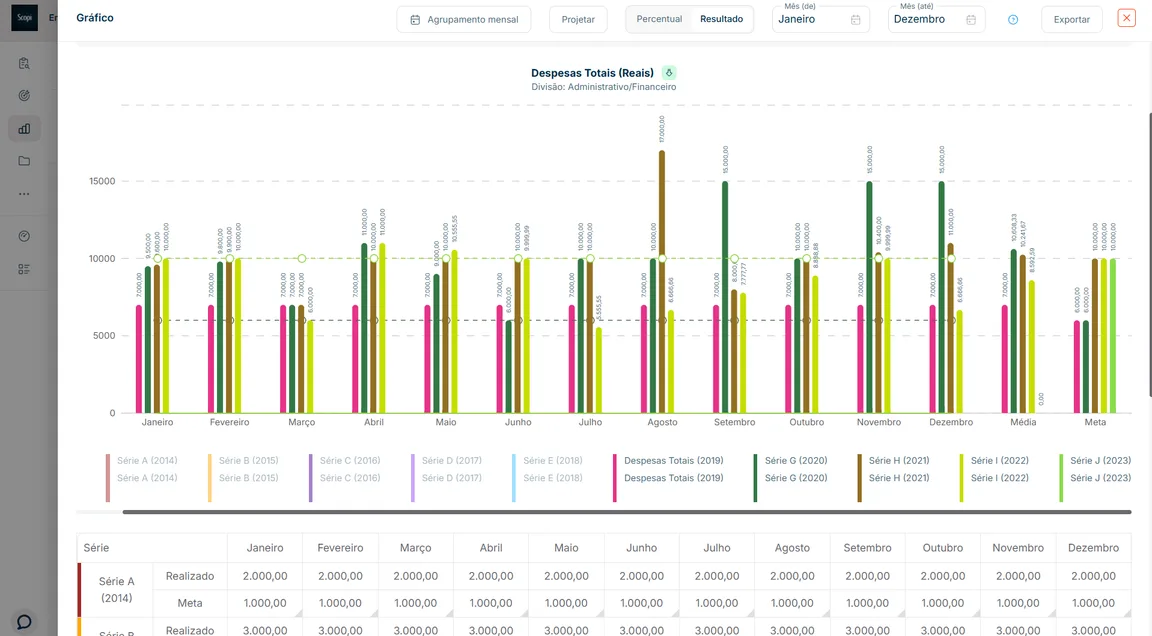Click the vertical scrollbar at right edge
Viewport: 1152px width, 636px height.
(x=1150, y=255)
